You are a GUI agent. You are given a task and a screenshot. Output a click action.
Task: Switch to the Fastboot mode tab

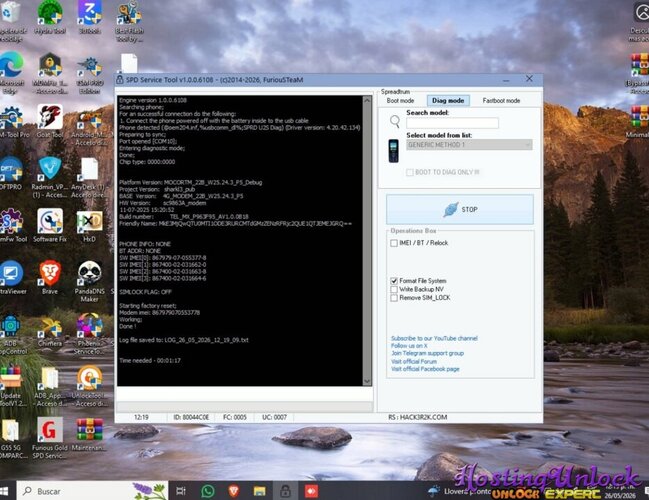(501, 101)
